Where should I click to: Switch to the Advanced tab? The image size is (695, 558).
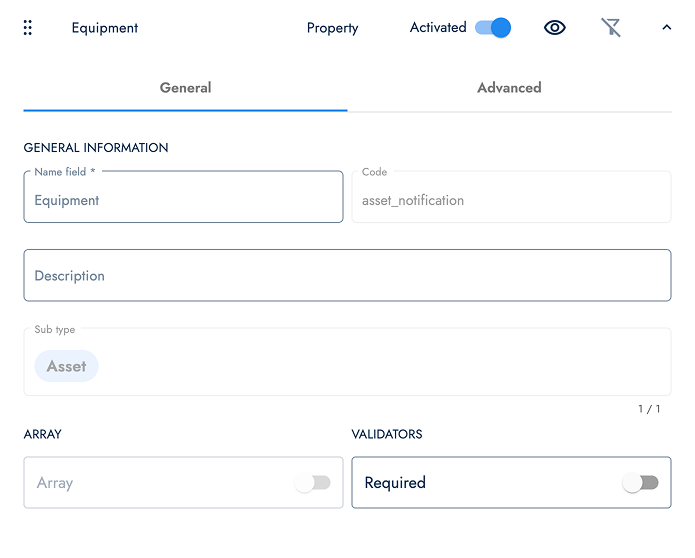[x=509, y=88]
